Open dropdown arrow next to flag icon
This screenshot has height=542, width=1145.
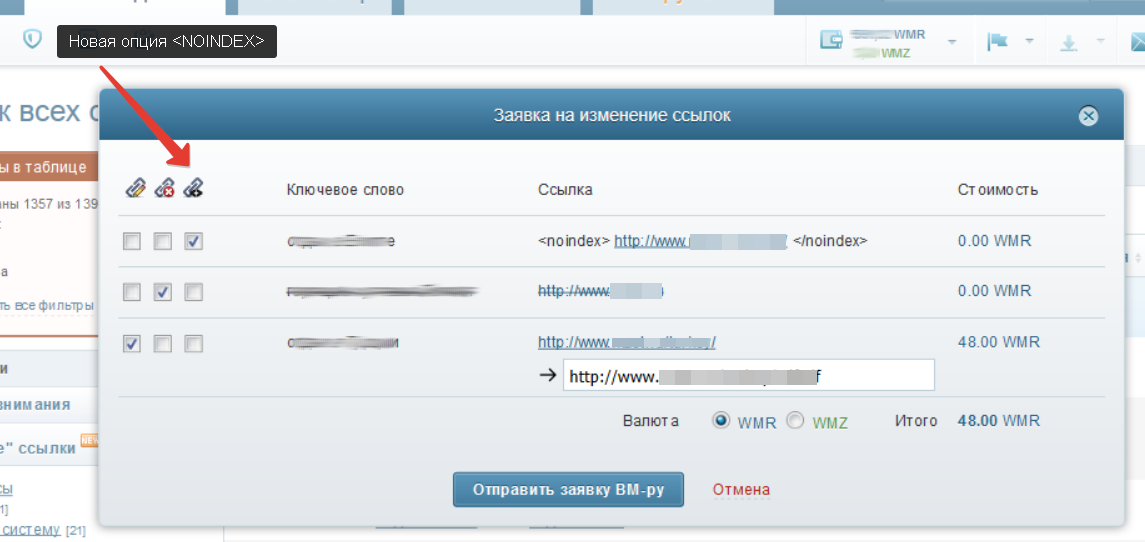1030,42
